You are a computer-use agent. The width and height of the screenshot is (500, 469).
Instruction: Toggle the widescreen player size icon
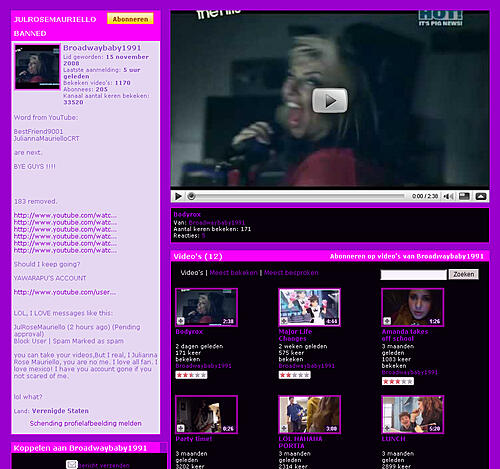point(464,196)
